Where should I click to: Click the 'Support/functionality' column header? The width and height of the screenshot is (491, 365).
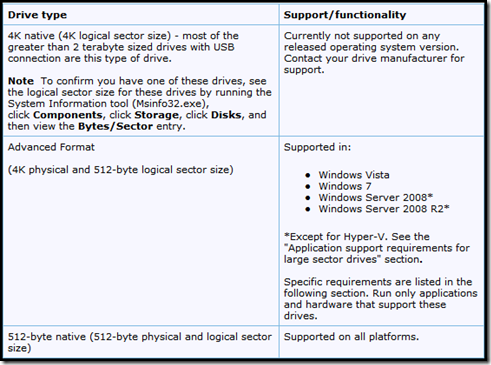coord(345,15)
